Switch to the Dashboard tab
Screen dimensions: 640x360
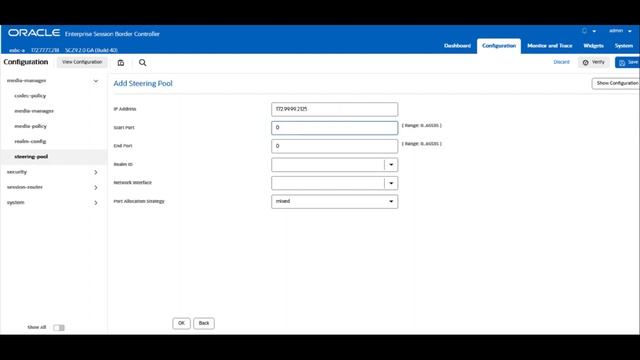pos(457,46)
